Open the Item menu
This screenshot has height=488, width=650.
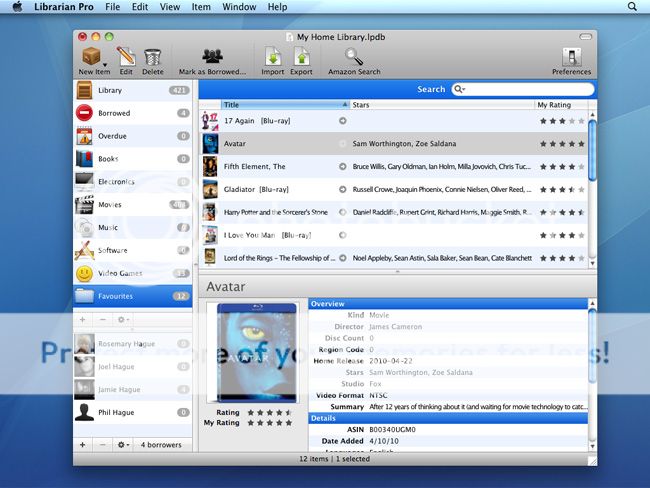[201, 7]
